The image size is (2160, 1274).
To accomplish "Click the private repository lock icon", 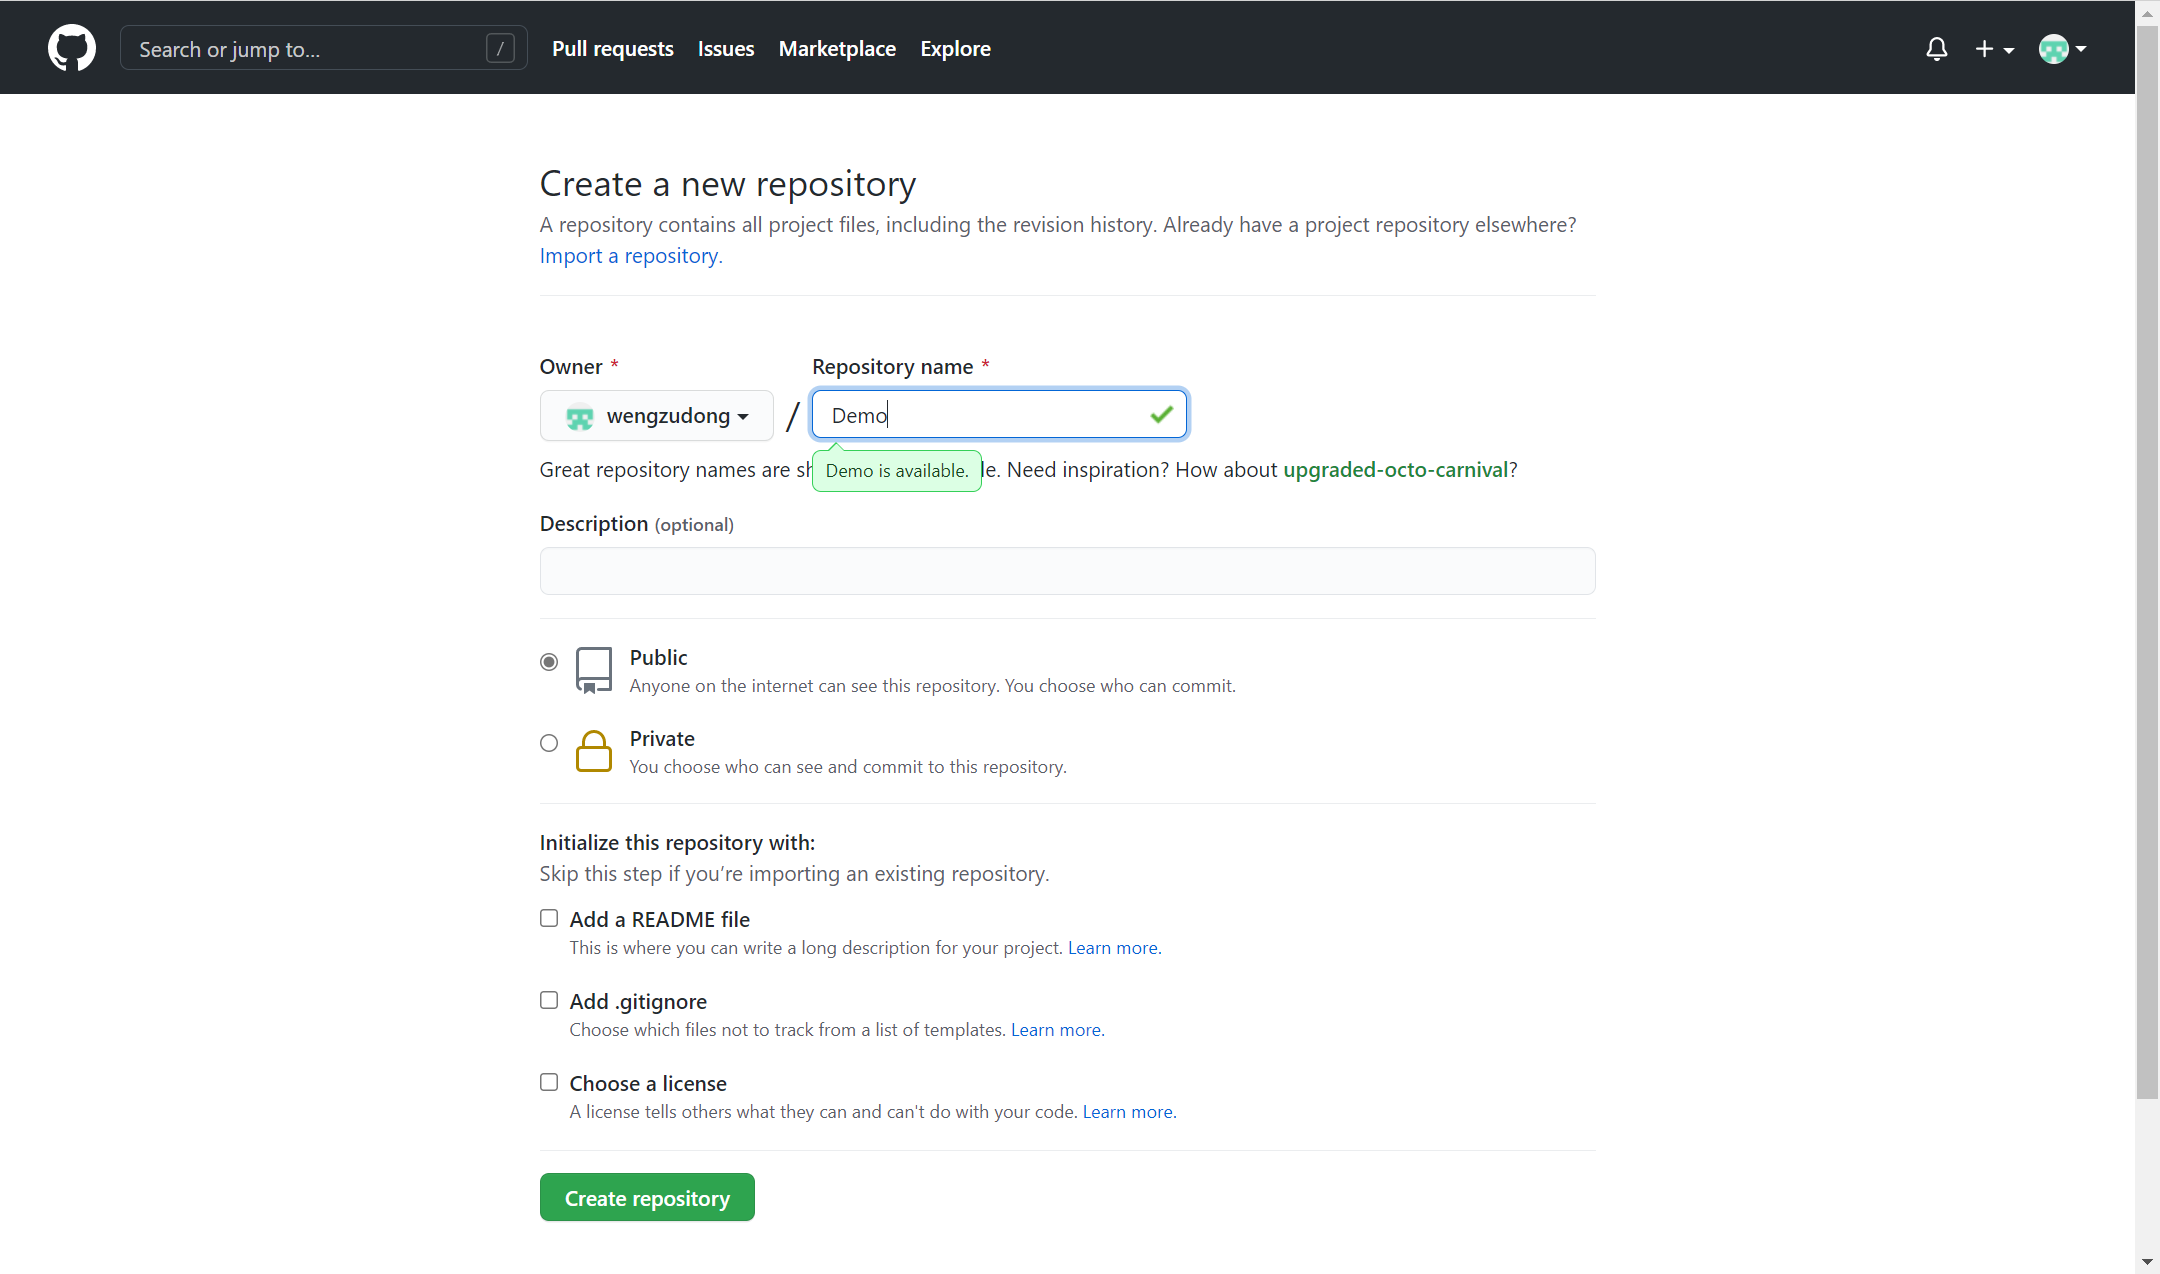I will [x=593, y=751].
